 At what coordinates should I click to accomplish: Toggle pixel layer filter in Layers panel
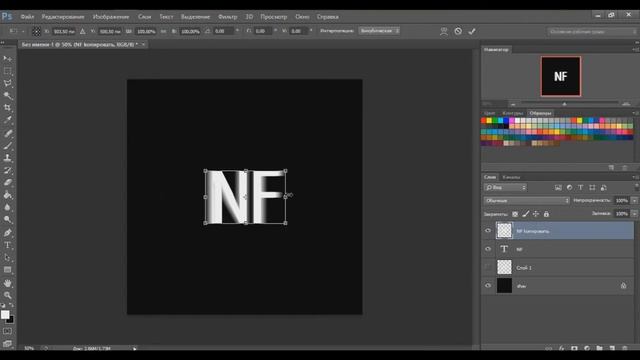(x=558, y=188)
